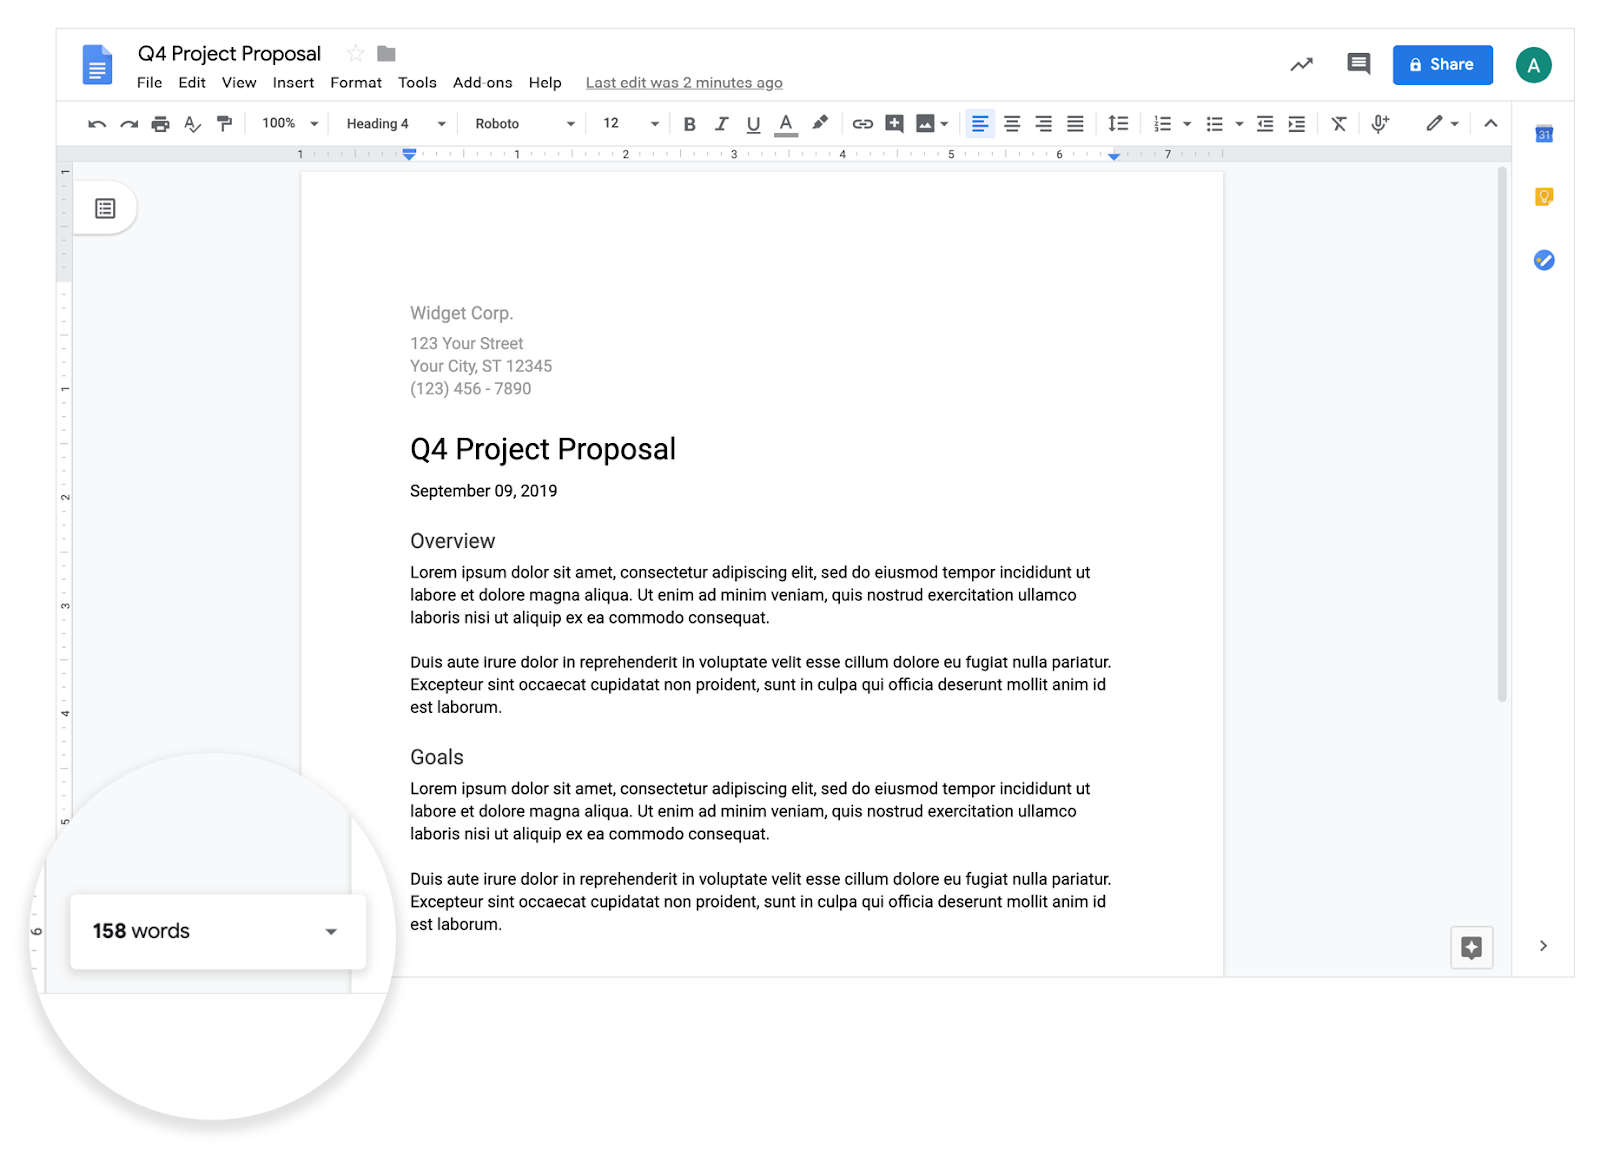Open the print dialog
Viewport: 1600px width, 1150px height.
pyautogui.click(x=160, y=123)
